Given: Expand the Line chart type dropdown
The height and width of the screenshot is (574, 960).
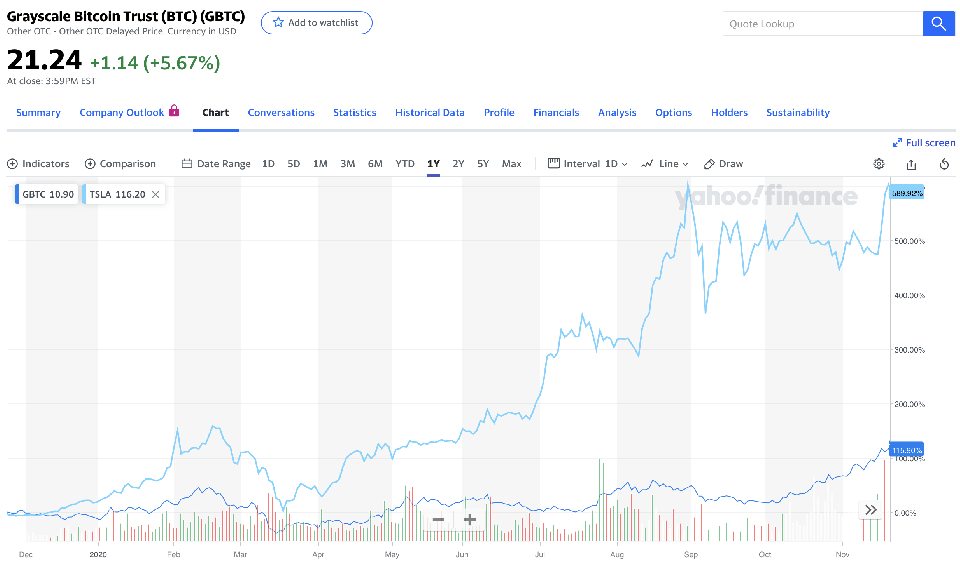Looking at the screenshot, I should coord(664,164).
